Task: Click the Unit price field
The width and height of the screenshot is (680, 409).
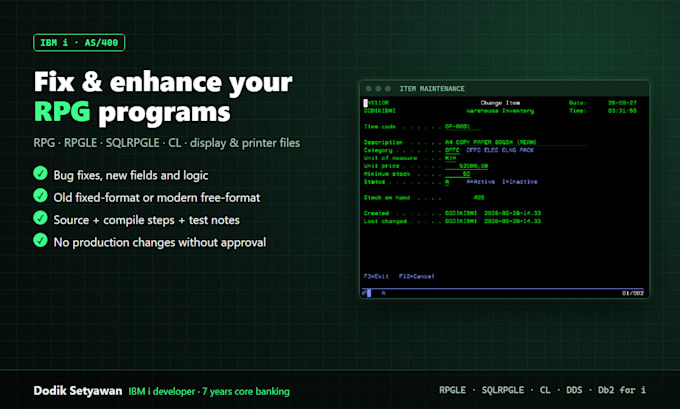Action: point(467,166)
